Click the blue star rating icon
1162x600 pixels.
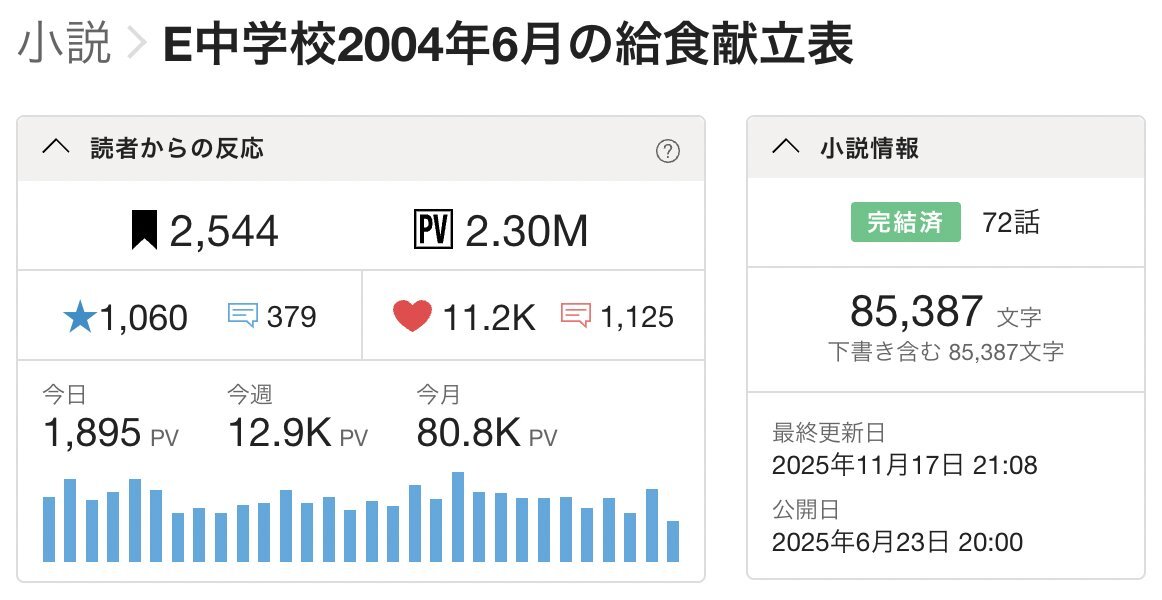(x=79, y=317)
